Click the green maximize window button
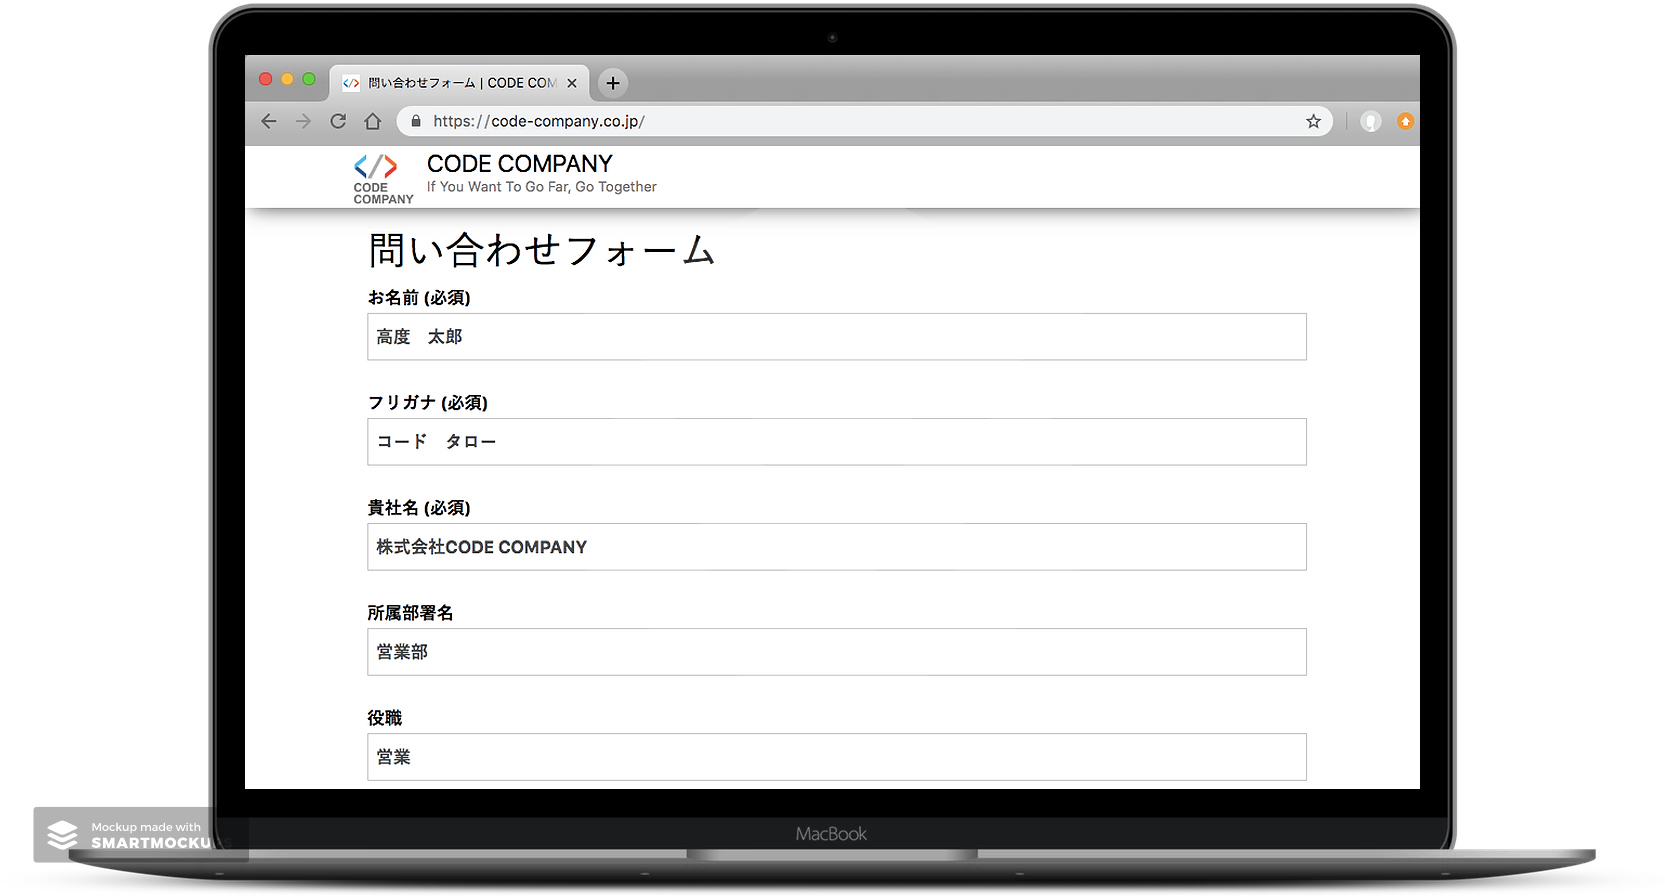1665x896 pixels. click(x=309, y=79)
